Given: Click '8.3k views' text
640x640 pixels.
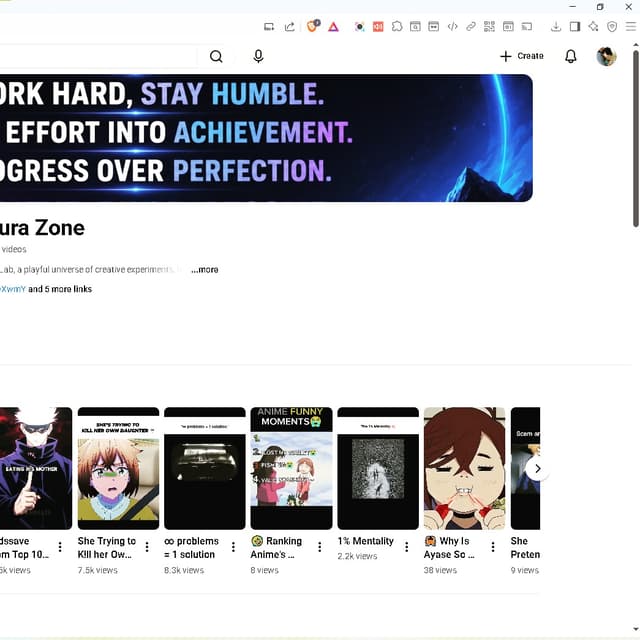Looking at the screenshot, I should 184,570.
